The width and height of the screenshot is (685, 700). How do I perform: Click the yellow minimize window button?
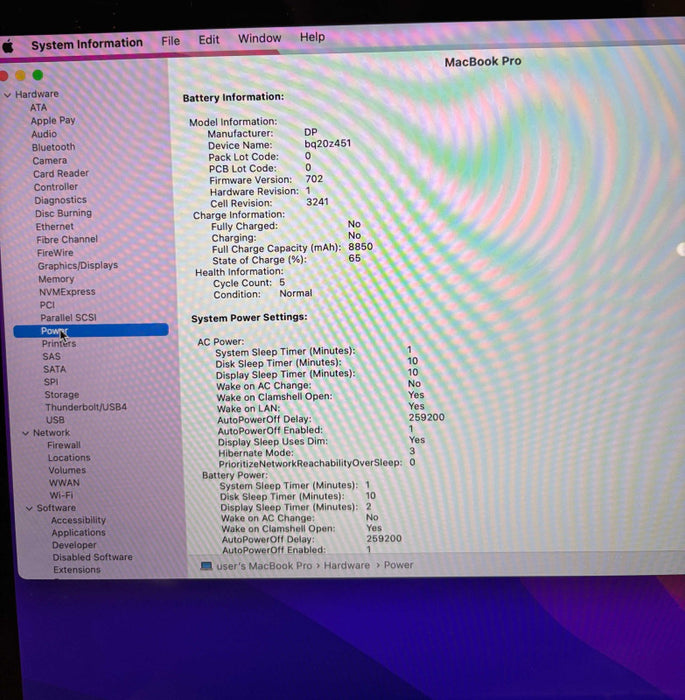[20, 75]
